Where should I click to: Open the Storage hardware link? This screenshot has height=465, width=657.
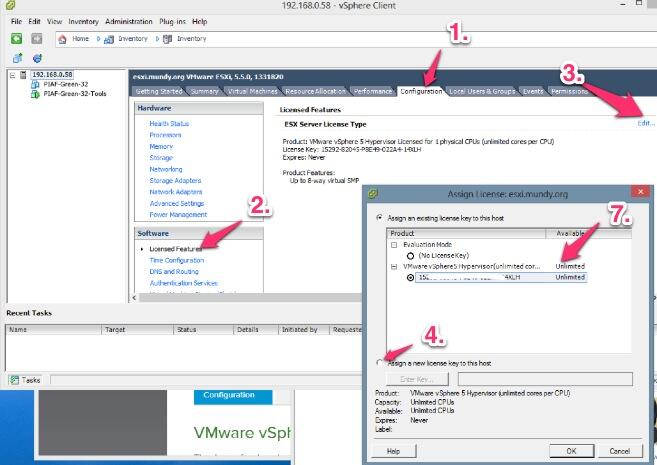[x=161, y=158]
